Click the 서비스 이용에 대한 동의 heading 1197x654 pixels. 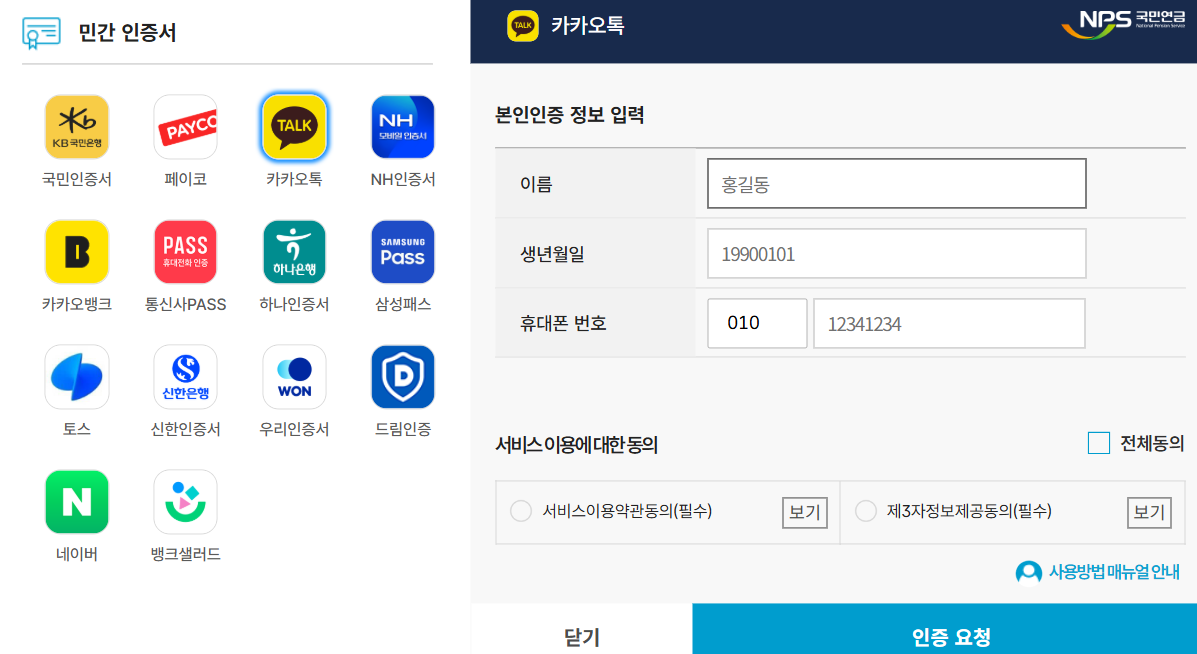pyautogui.click(x=576, y=444)
